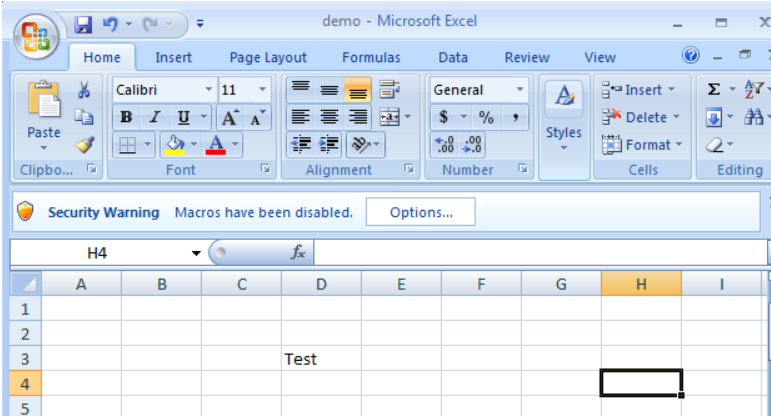Open the Calibri font name dropdown
771x416 pixels.
pos(208,89)
